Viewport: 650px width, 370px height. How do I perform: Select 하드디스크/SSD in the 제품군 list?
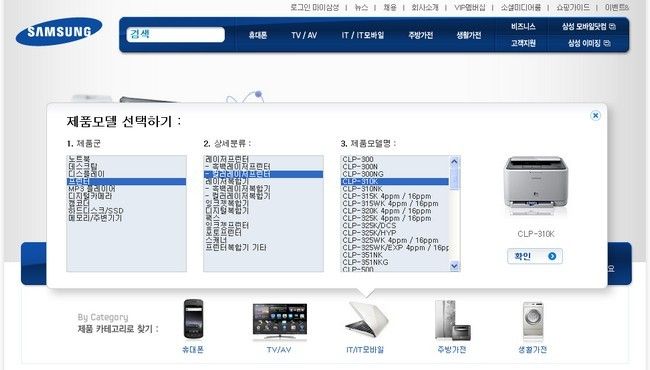126,211
